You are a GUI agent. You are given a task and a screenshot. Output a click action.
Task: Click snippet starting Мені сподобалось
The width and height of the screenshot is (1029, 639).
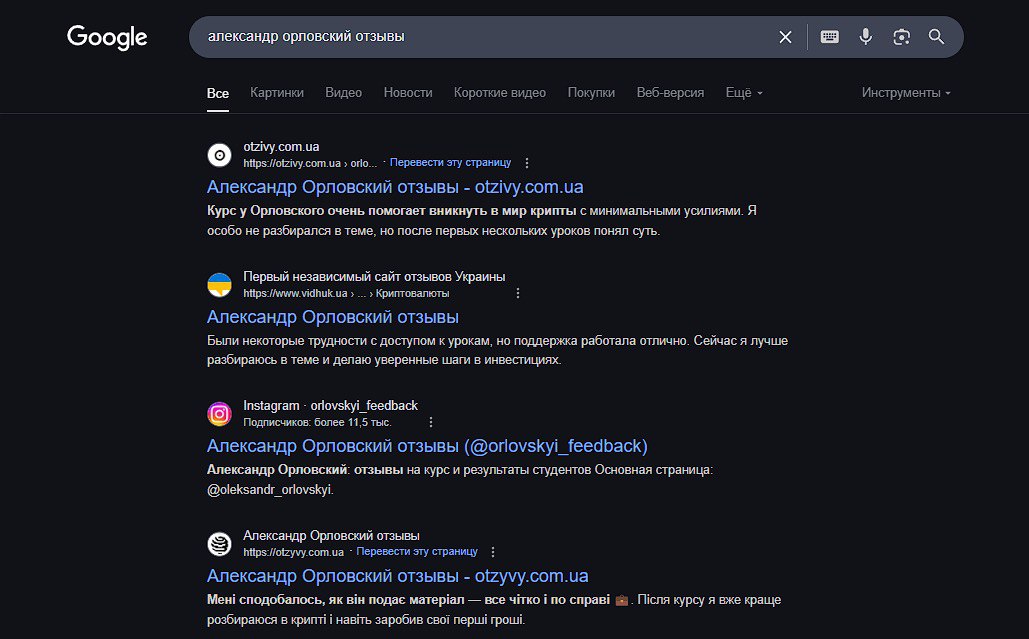[494, 609]
